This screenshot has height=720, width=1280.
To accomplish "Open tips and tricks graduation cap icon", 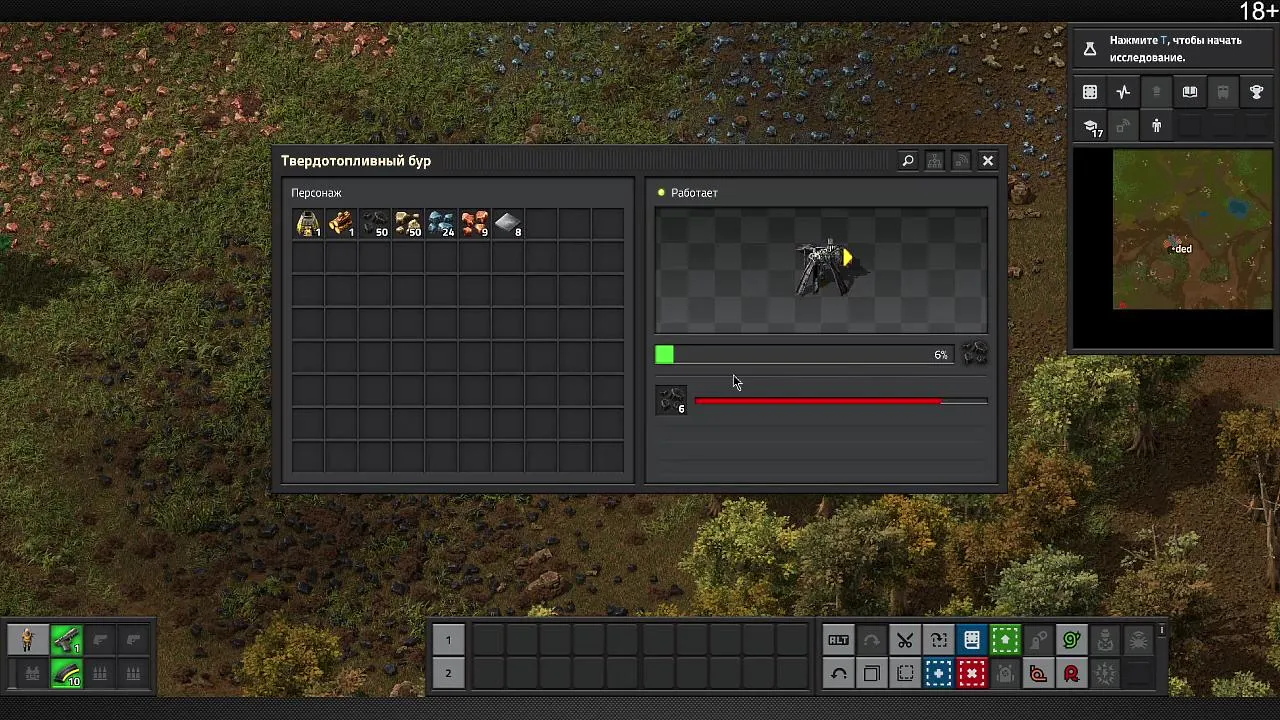I will (1090, 126).
